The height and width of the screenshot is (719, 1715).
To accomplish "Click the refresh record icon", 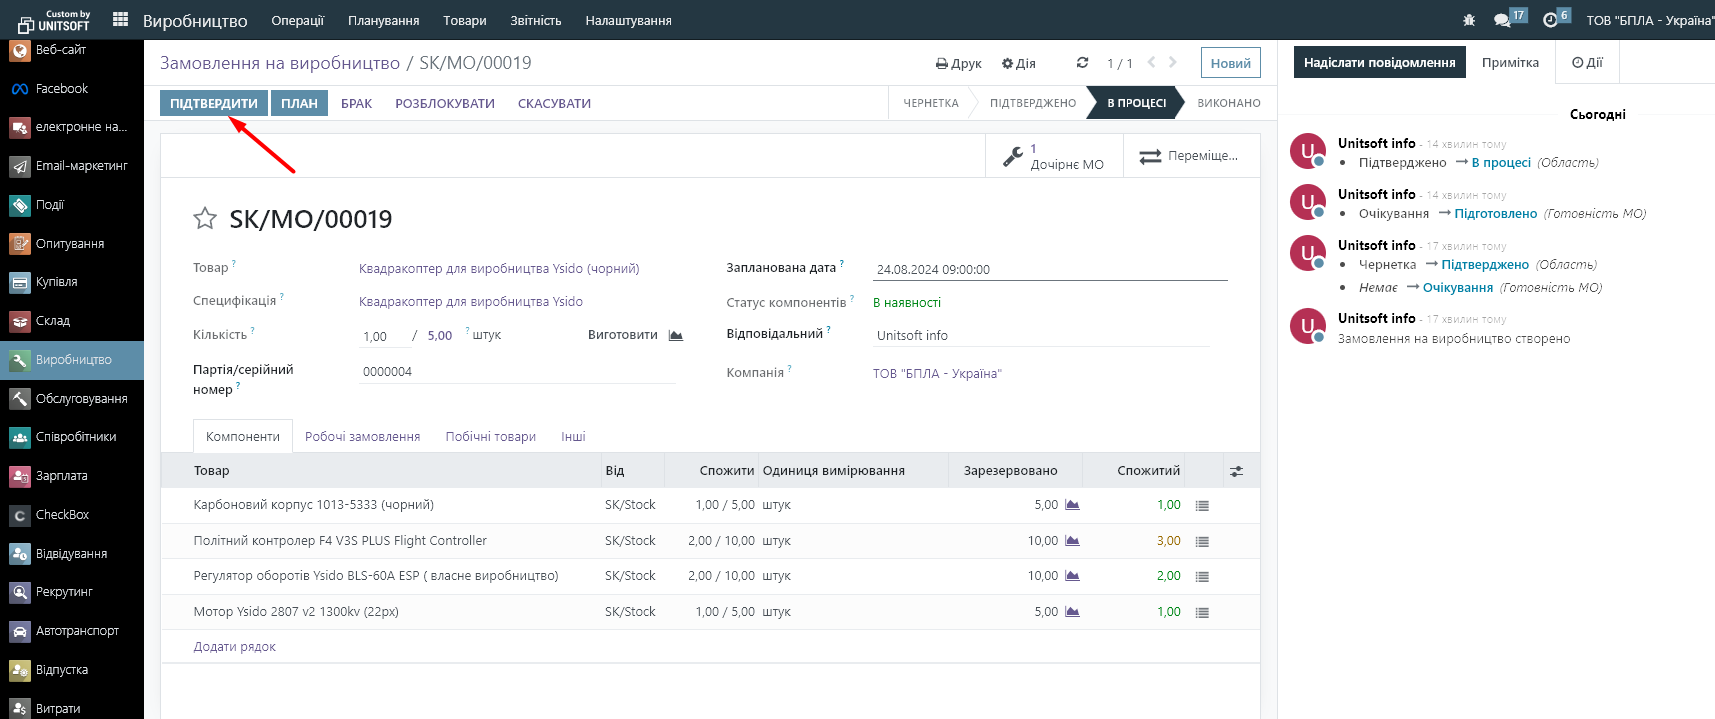I will tap(1082, 63).
